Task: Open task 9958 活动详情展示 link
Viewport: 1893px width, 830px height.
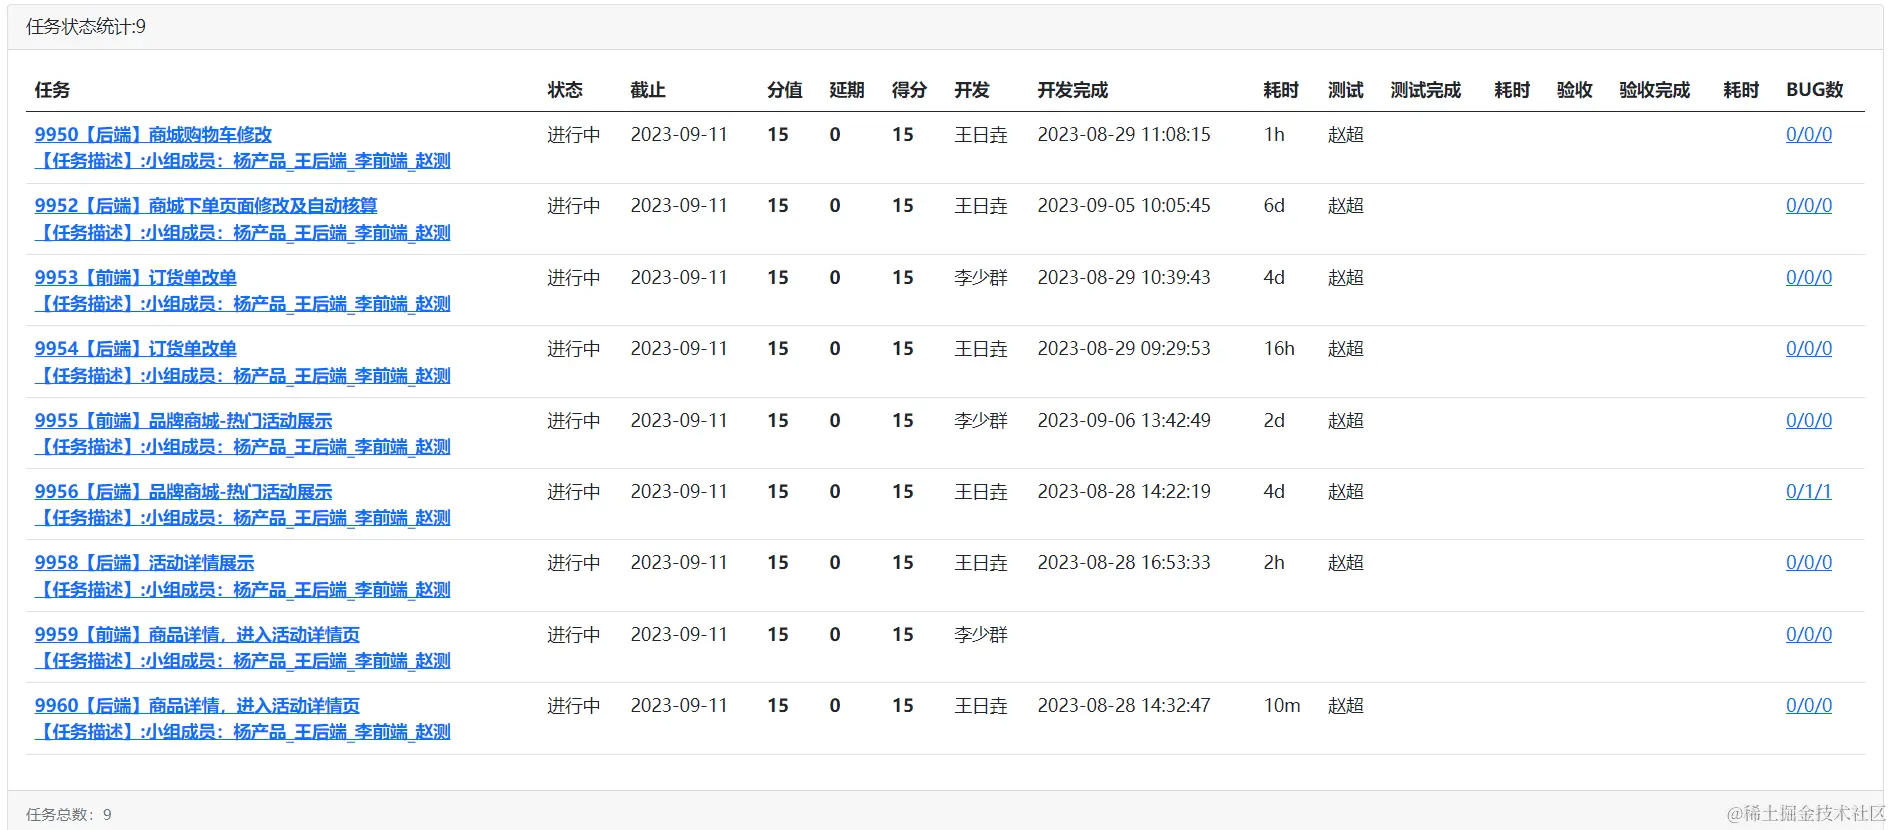Action: coord(145,563)
